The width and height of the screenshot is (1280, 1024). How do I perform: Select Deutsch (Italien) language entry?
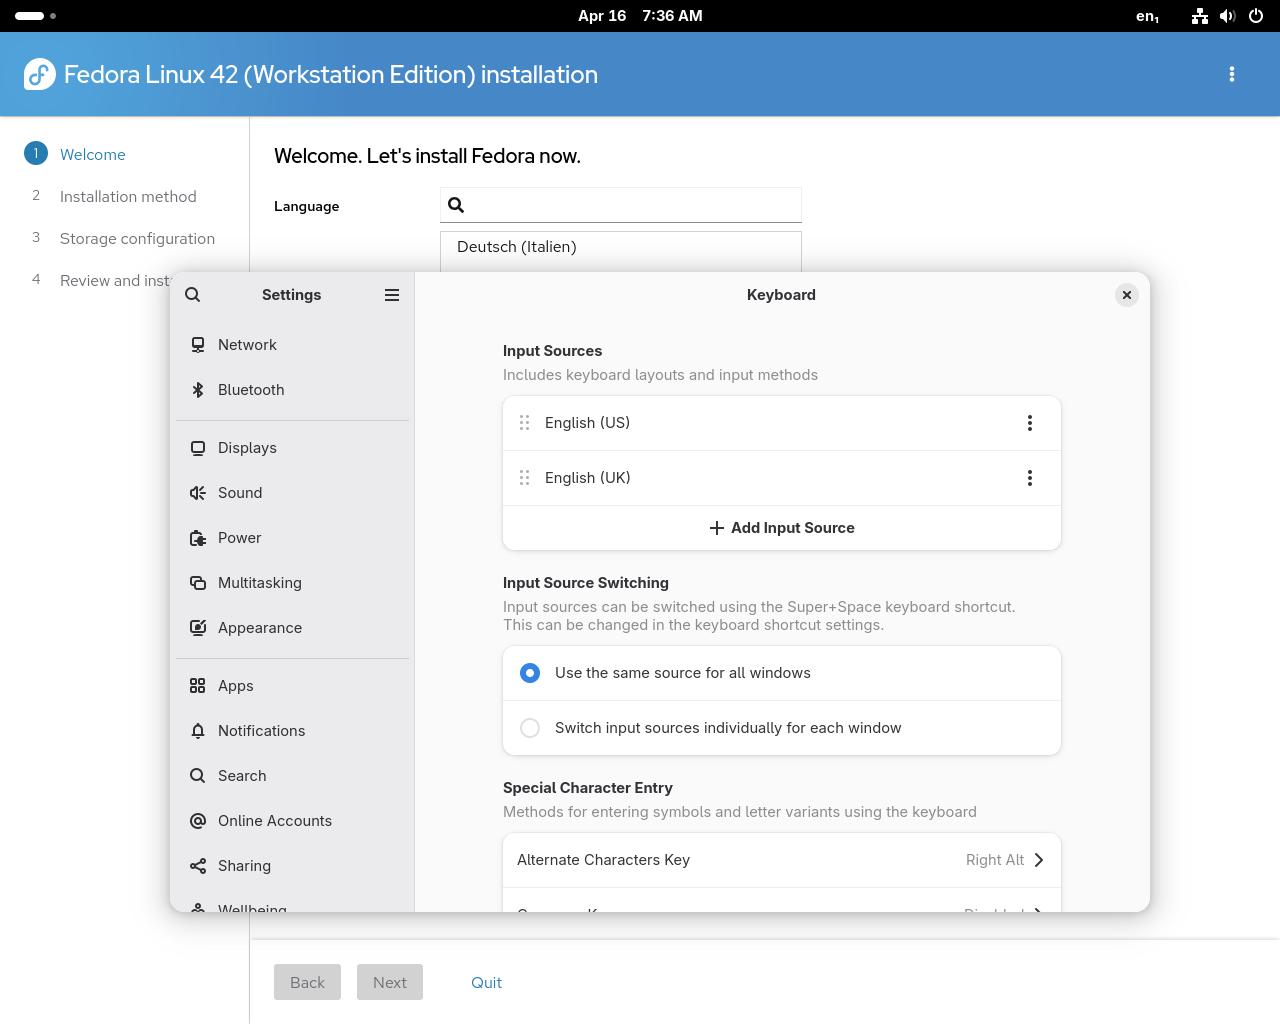coord(621,247)
